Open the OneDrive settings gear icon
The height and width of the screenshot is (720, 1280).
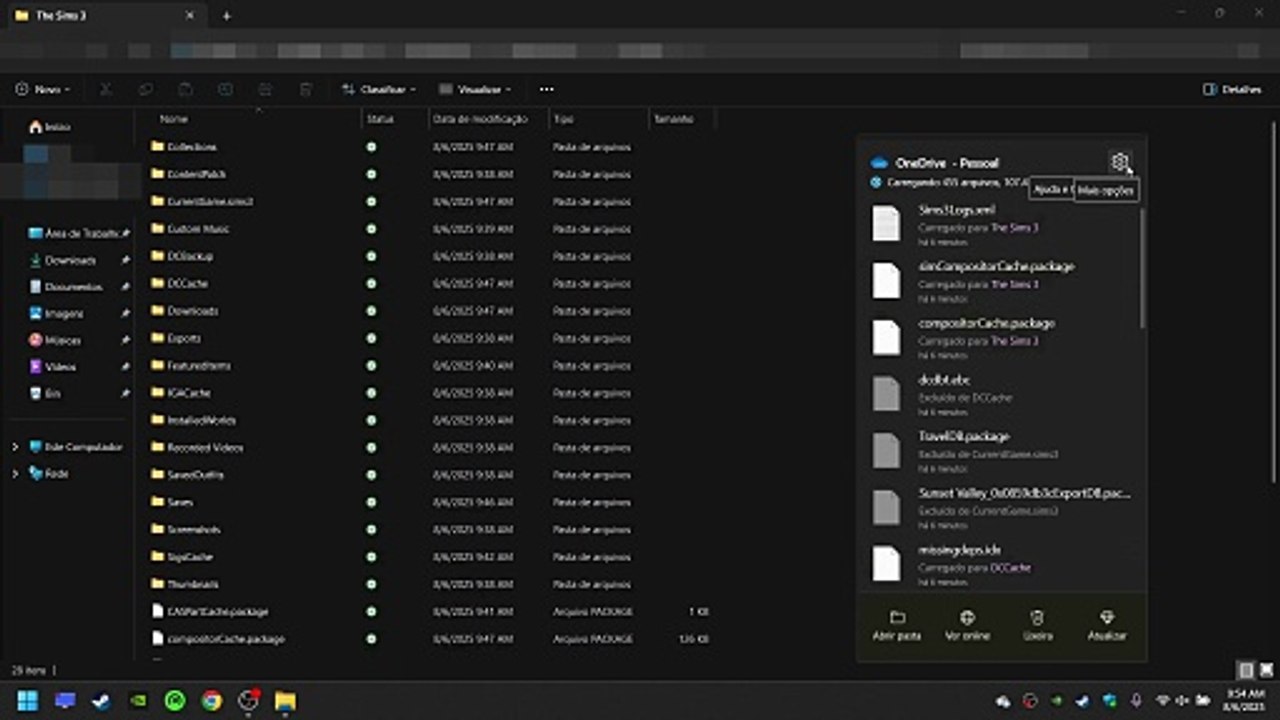click(x=1119, y=162)
